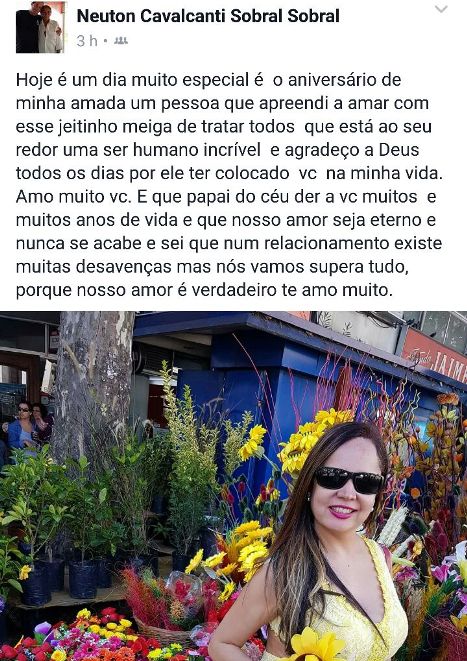The image size is (467, 661).
Task: Open the Neuton Cavalcanti Sobral Sobral profile link
Action: click(208, 16)
